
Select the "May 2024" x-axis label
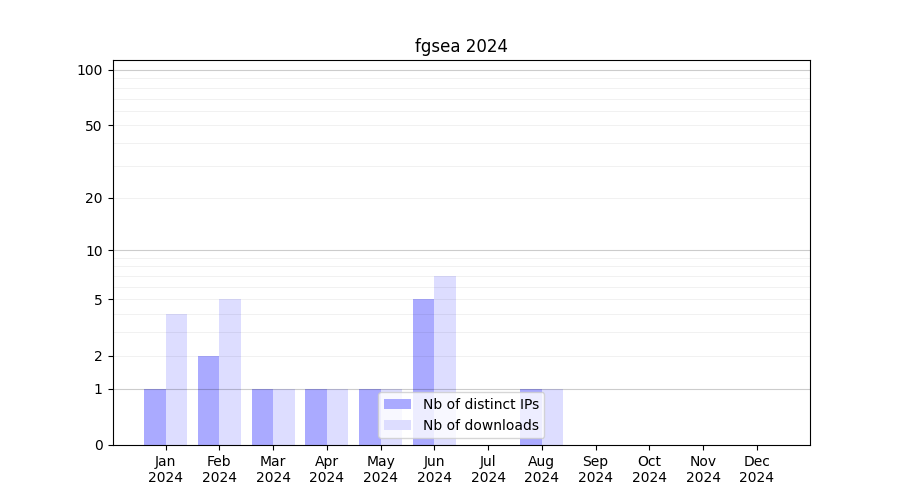(x=380, y=469)
